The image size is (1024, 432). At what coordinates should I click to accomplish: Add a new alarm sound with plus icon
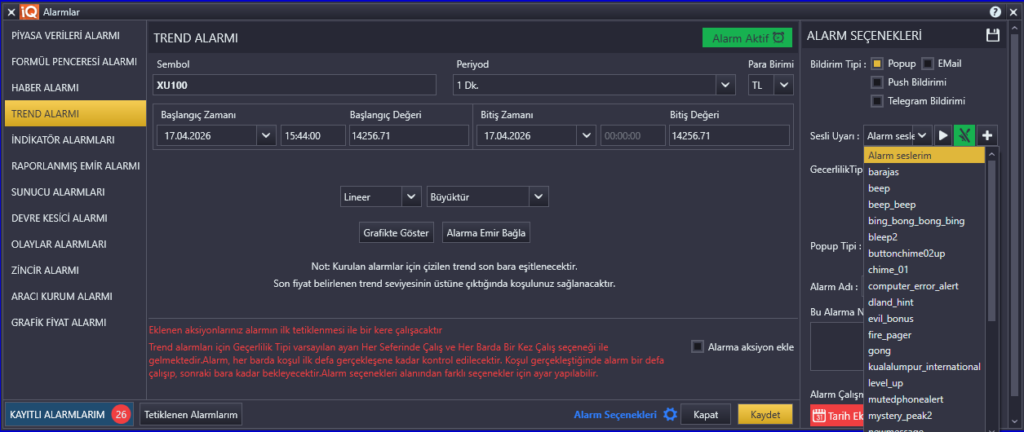click(987, 135)
